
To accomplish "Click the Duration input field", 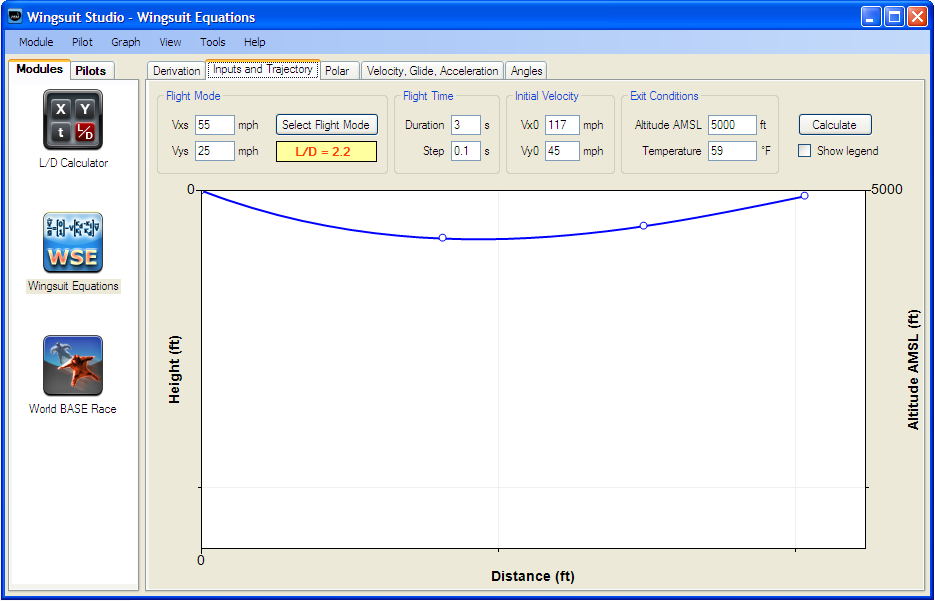I will [466, 125].
